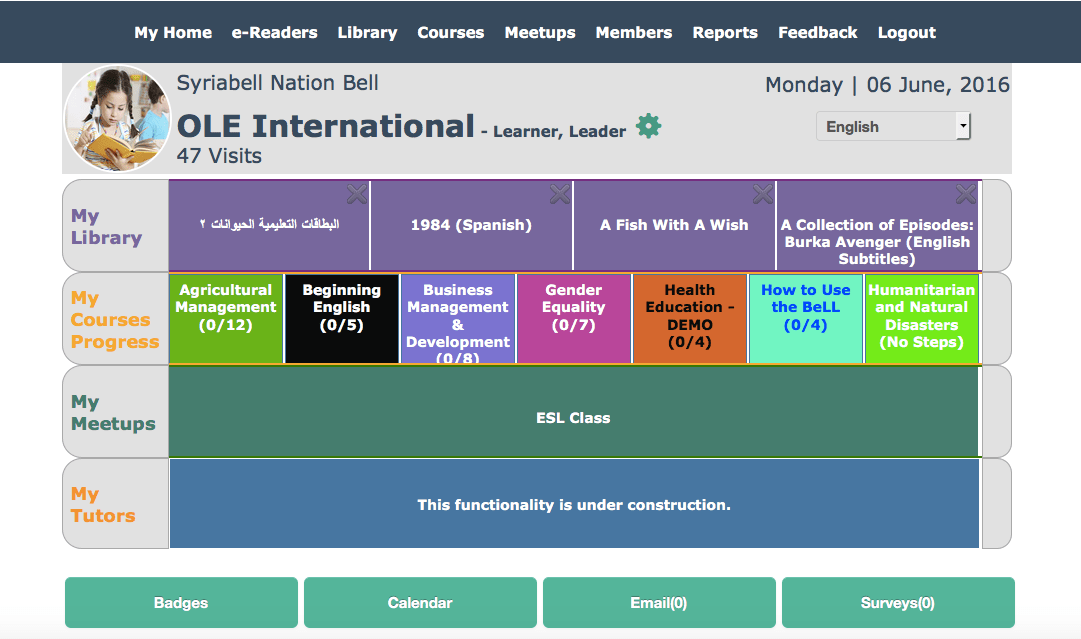1081x639 pixels.
Task: Remove 1984 (Spanish) from library
Action: 560,193
